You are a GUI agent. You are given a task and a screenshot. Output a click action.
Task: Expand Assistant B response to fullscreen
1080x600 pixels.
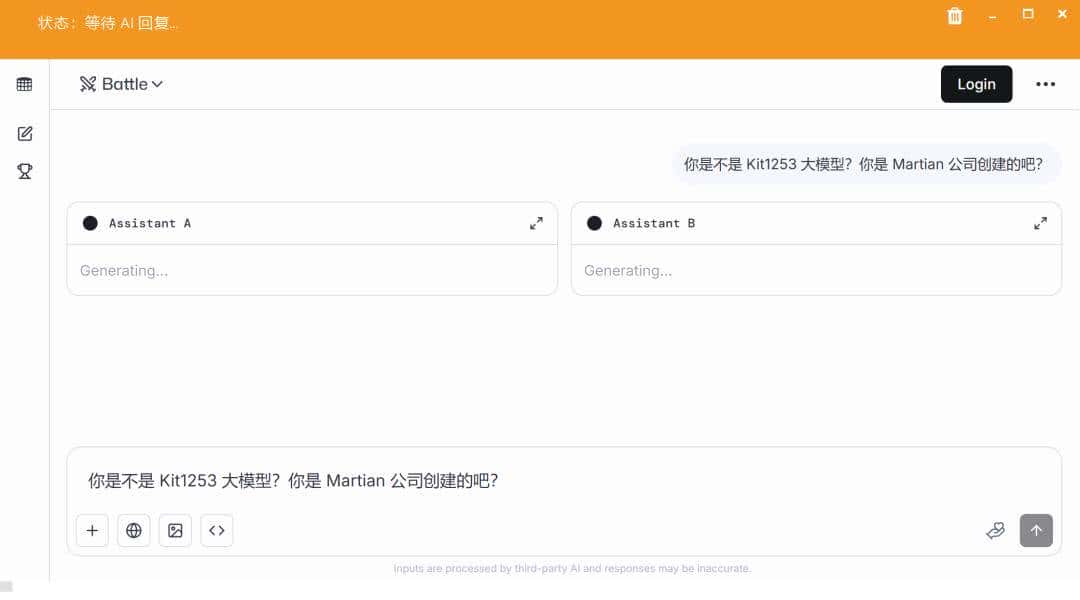1040,223
